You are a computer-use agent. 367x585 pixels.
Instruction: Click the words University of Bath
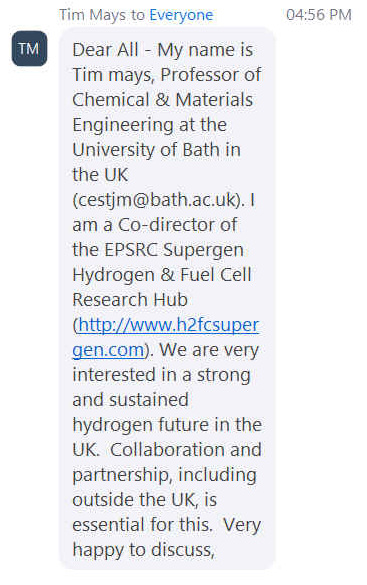point(146,150)
